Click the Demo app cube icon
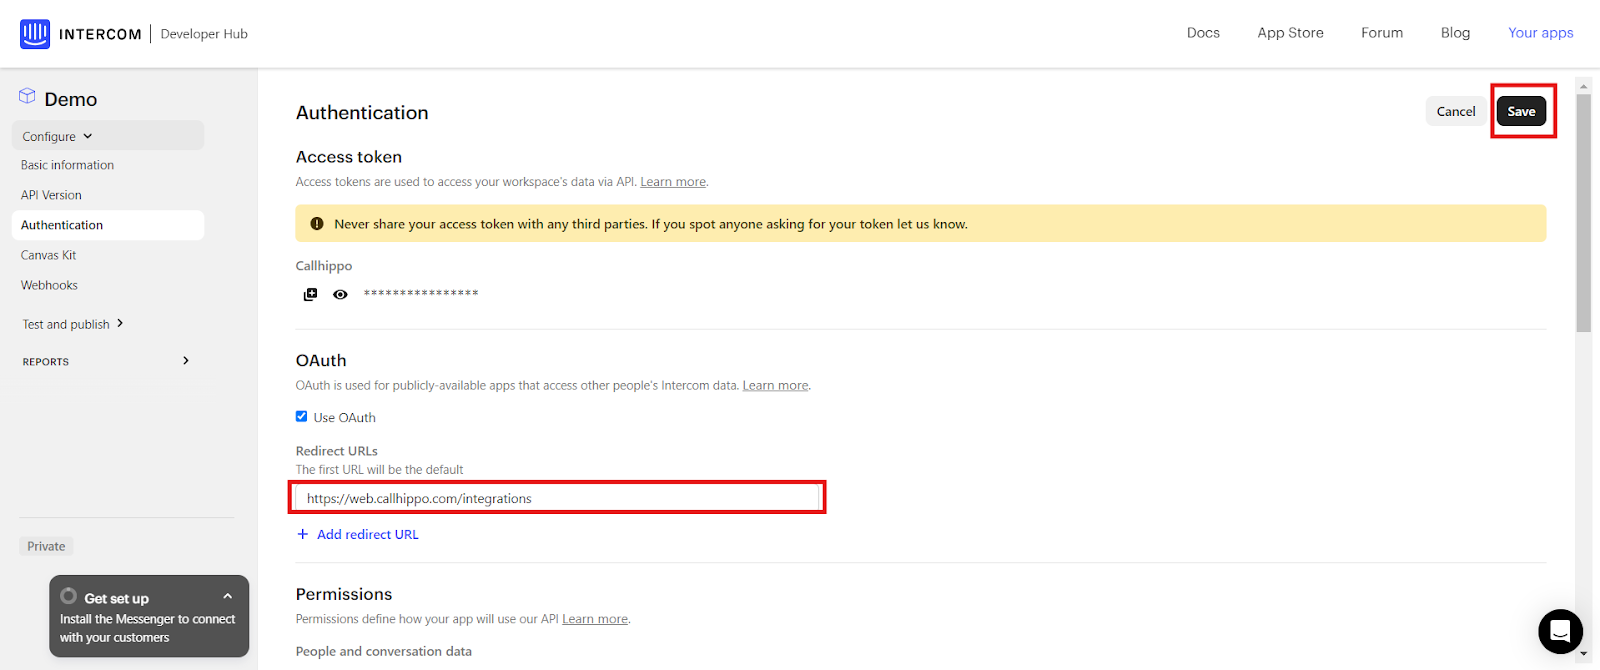Screen dimensions: 1600x670 [27, 96]
